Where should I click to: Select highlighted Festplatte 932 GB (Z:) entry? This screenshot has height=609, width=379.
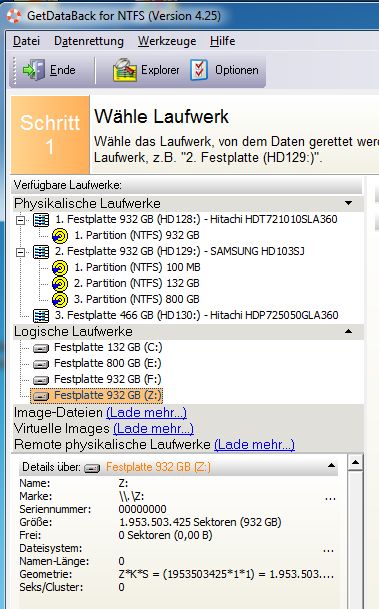96,395
